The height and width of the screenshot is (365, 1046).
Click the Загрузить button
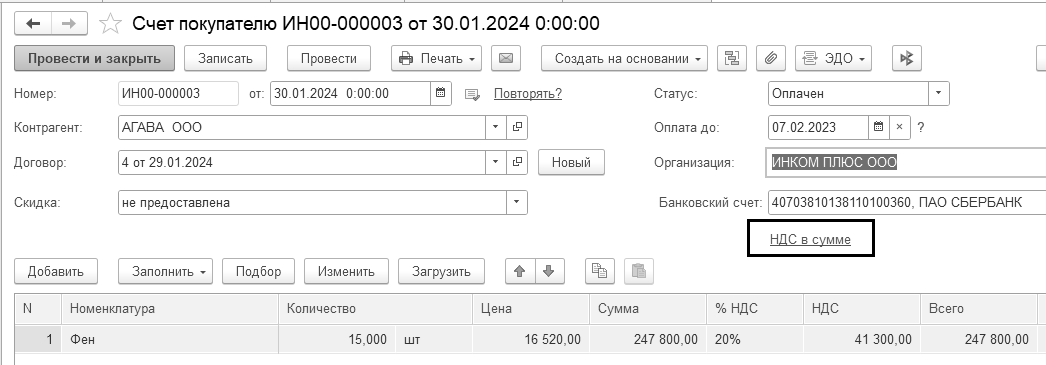[441, 272]
